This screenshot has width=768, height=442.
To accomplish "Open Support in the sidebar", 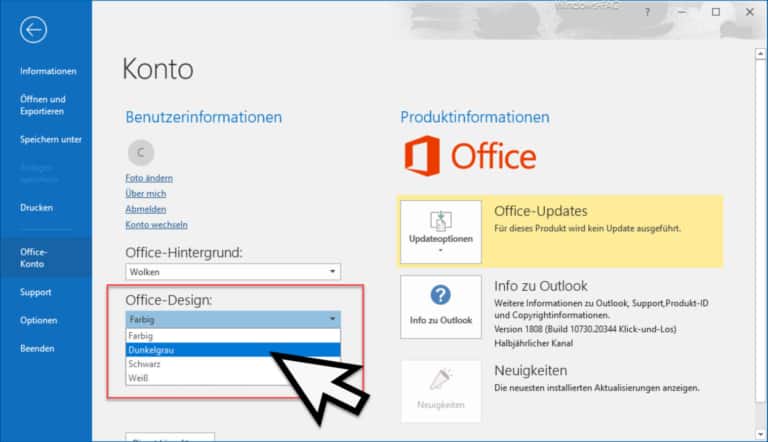I will (x=35, y=292).
